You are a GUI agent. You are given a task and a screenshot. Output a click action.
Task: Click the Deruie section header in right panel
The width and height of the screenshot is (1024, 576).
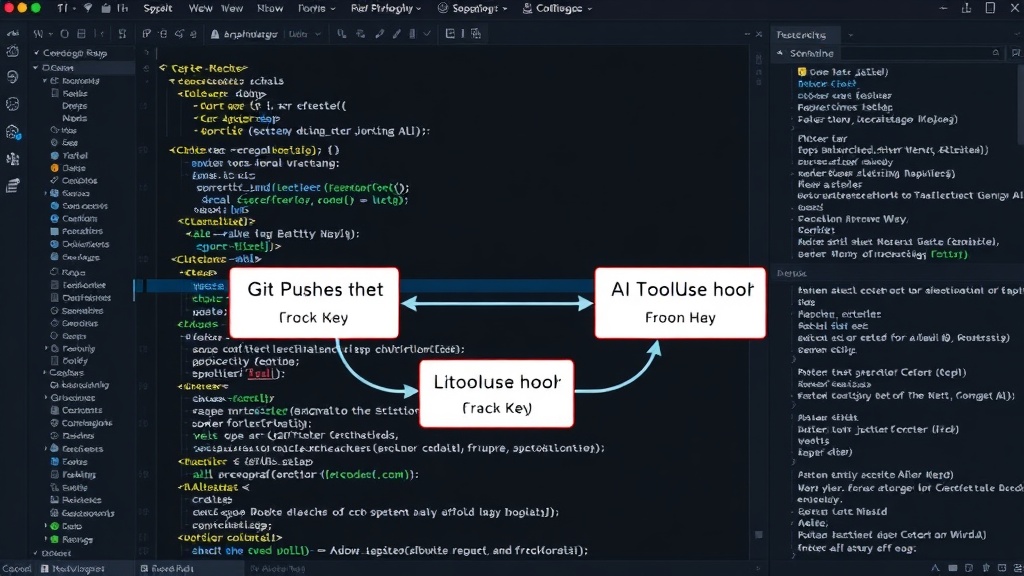click(x=792, y=274)
